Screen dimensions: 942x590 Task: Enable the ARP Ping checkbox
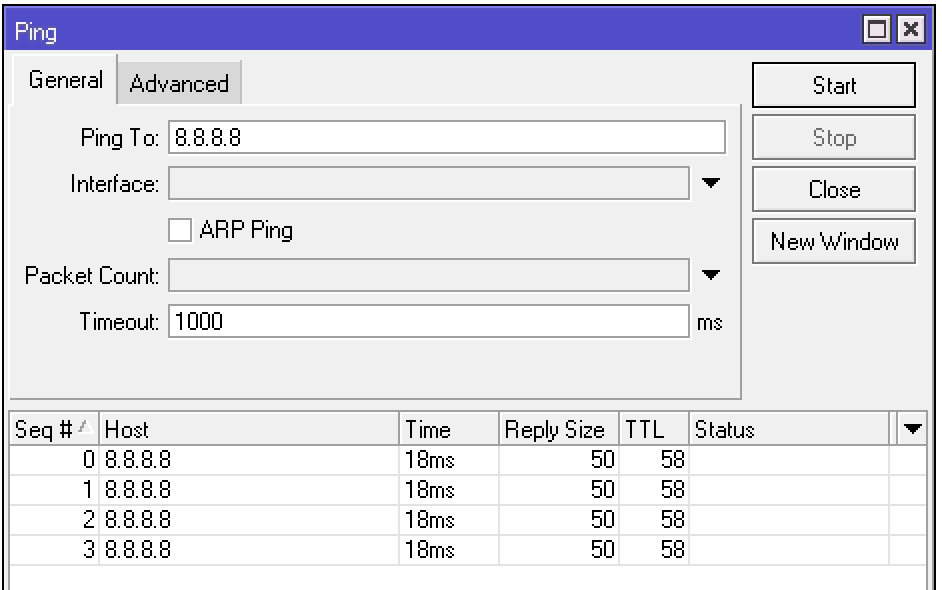[x=180, y=231]
